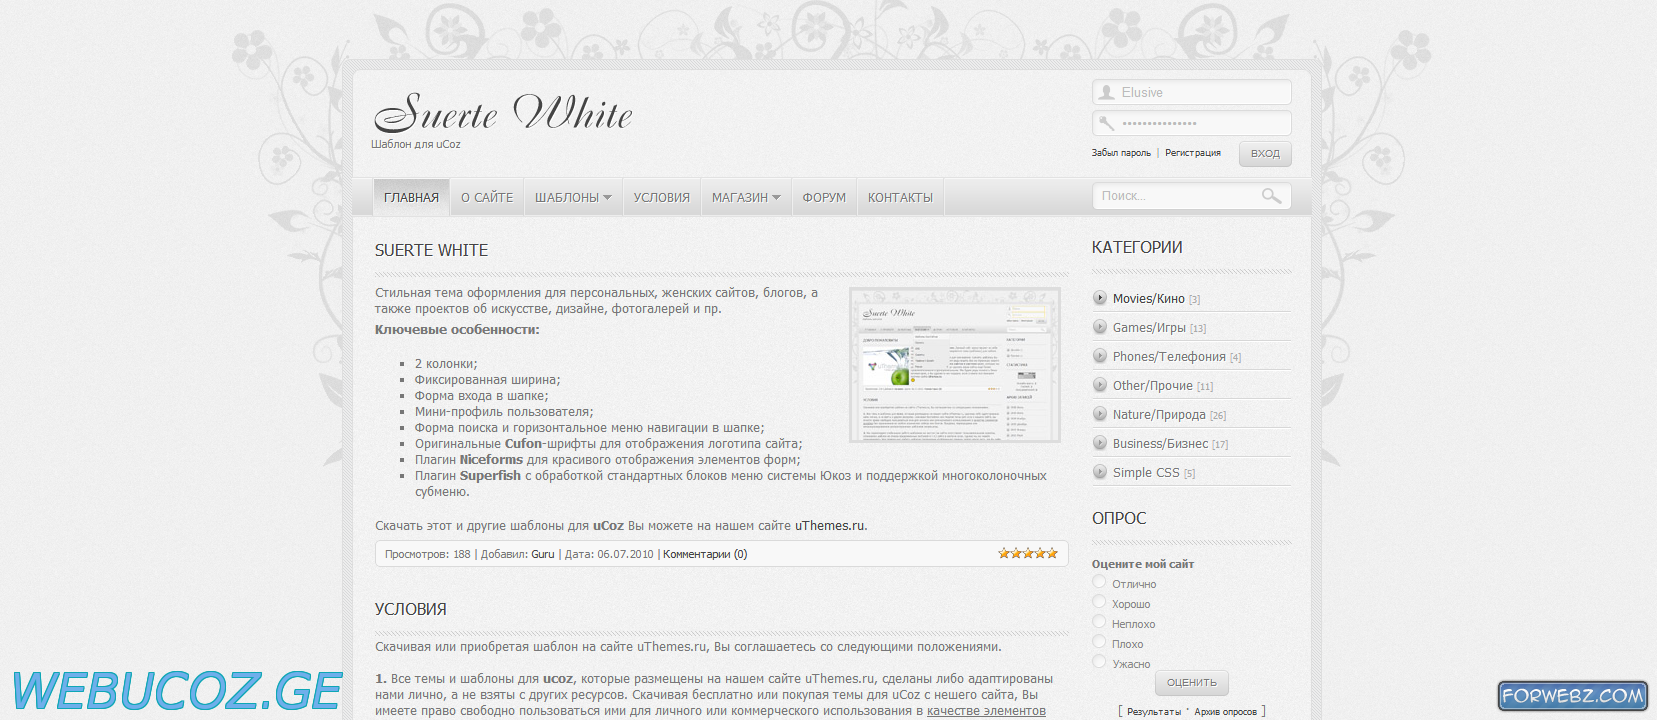
Task: Open the Nature/Природа category
Action: [1159, 414]
